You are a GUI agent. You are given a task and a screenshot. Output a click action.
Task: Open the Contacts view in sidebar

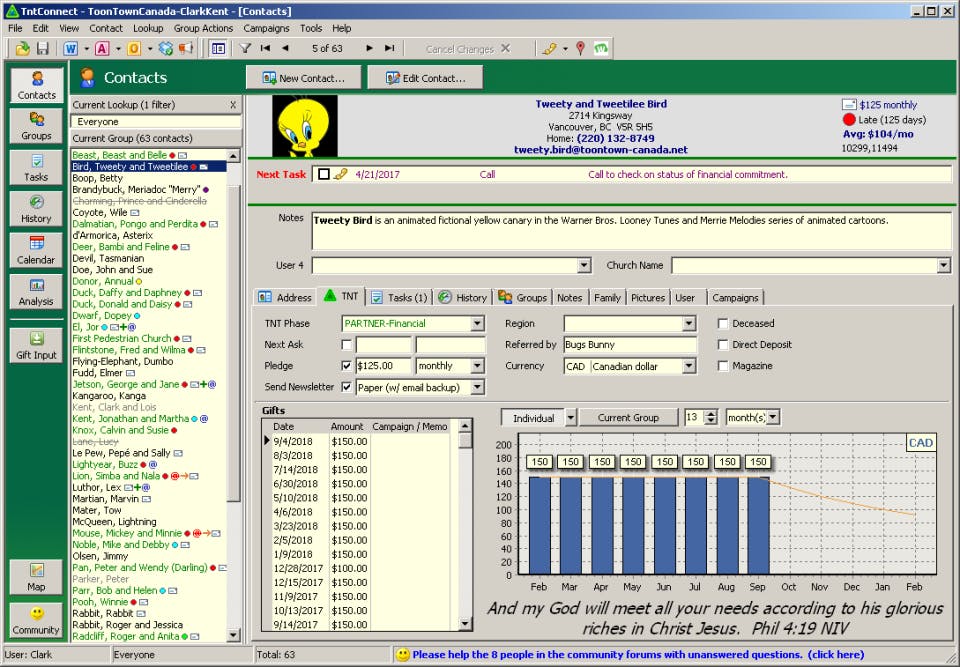pyautogui.click(x=37, y=85)
